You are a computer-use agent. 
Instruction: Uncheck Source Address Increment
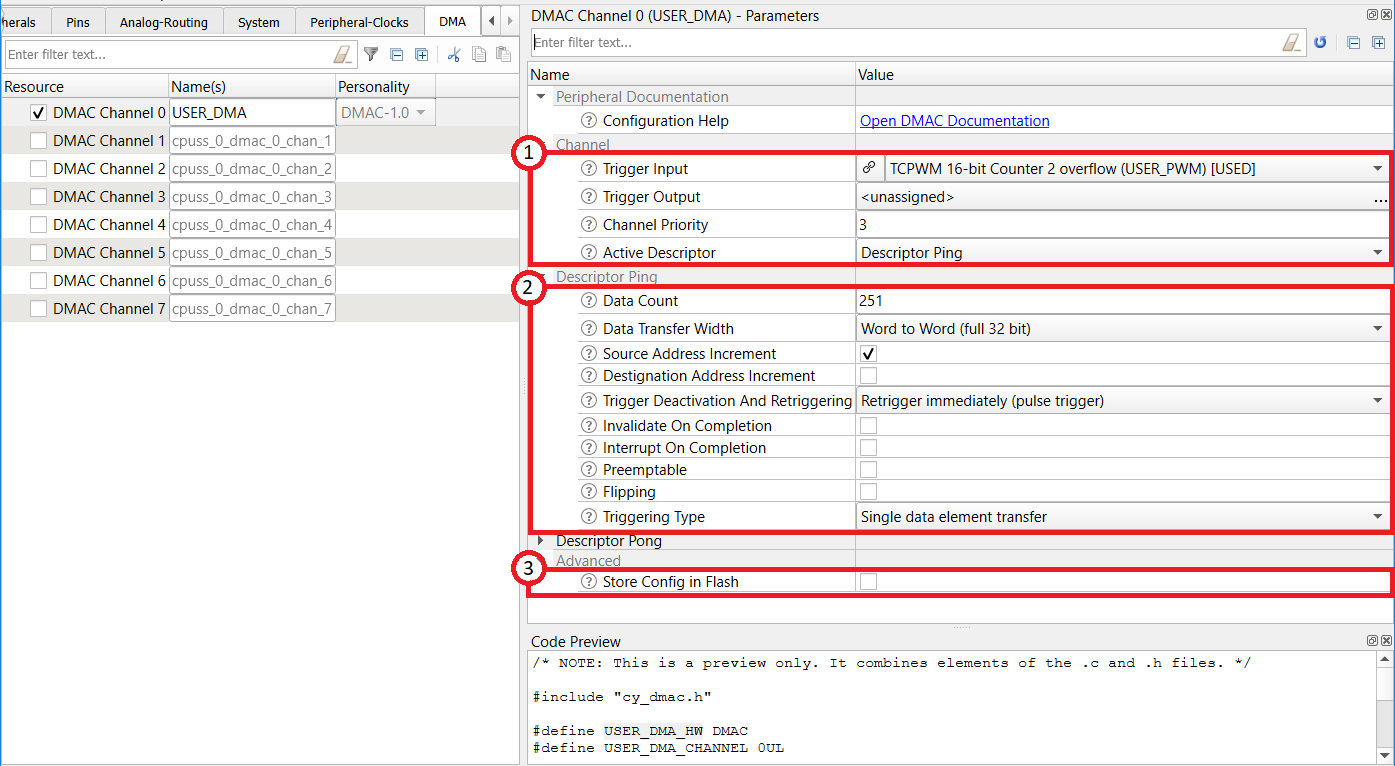pyautogui.click(x=869, y=354)
